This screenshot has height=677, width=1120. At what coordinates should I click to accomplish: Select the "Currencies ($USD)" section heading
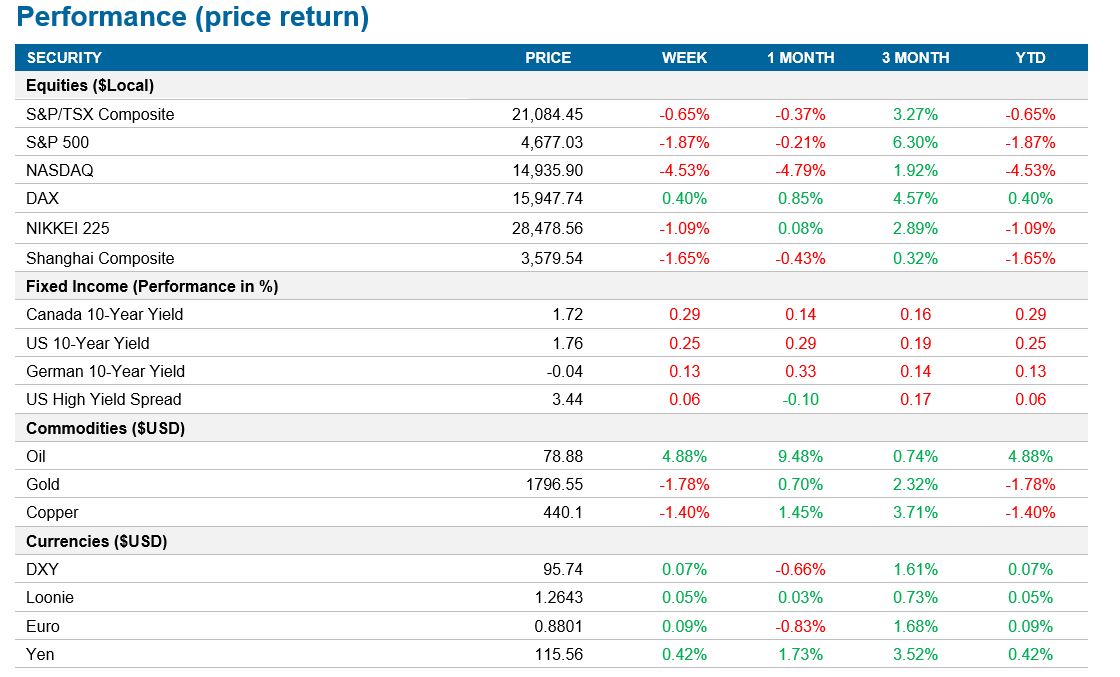pyautogui.click(x=96, y=541)
